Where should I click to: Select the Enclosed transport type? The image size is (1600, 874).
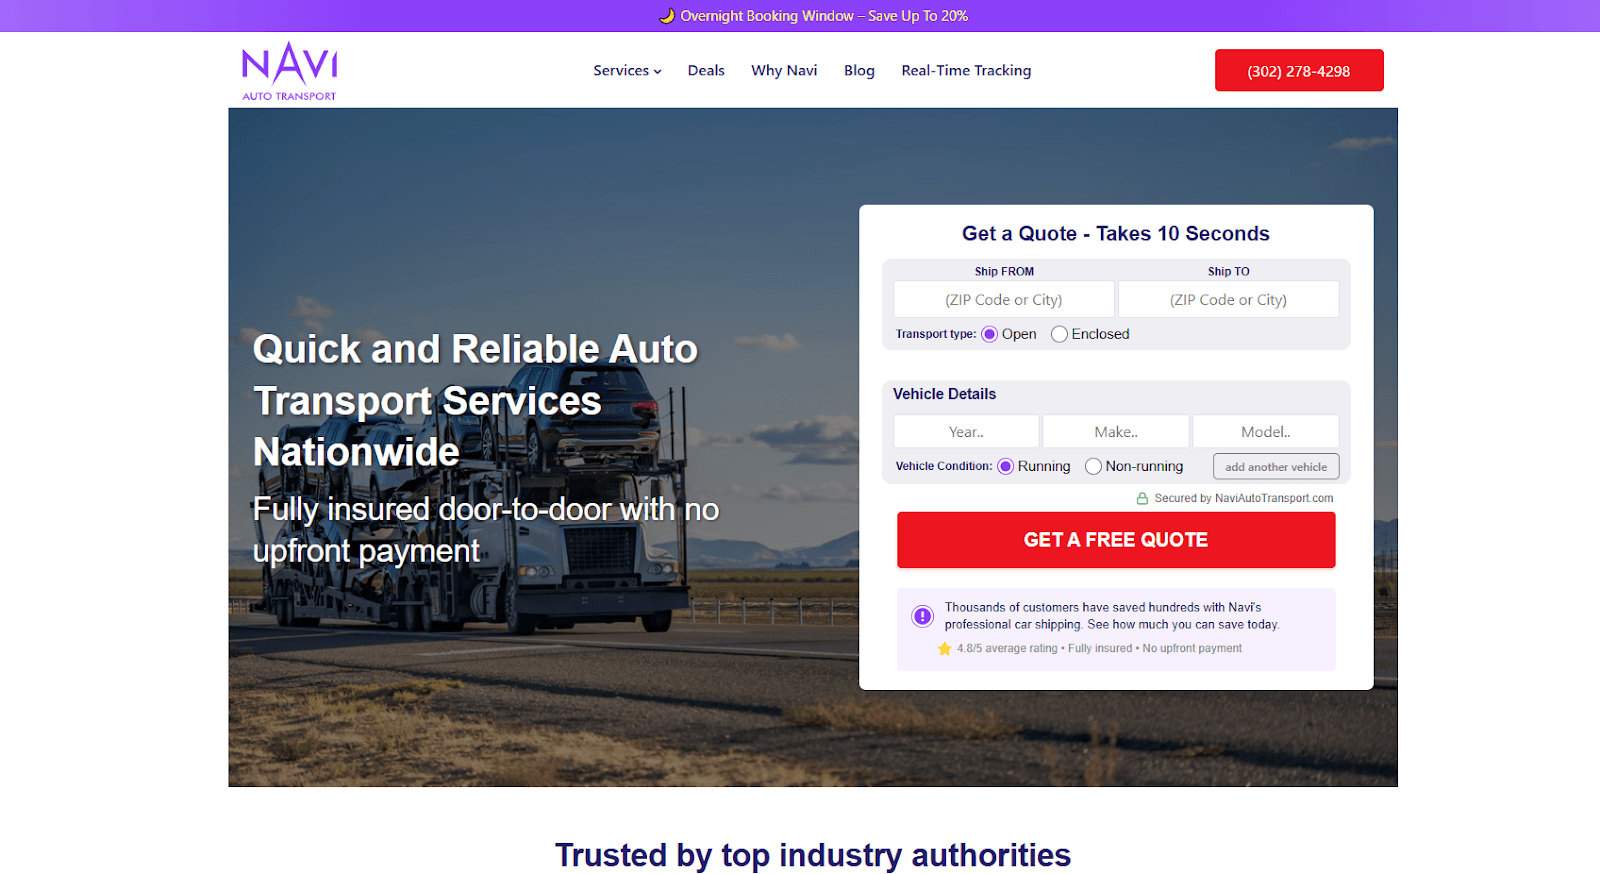(x=1059, y=334)
